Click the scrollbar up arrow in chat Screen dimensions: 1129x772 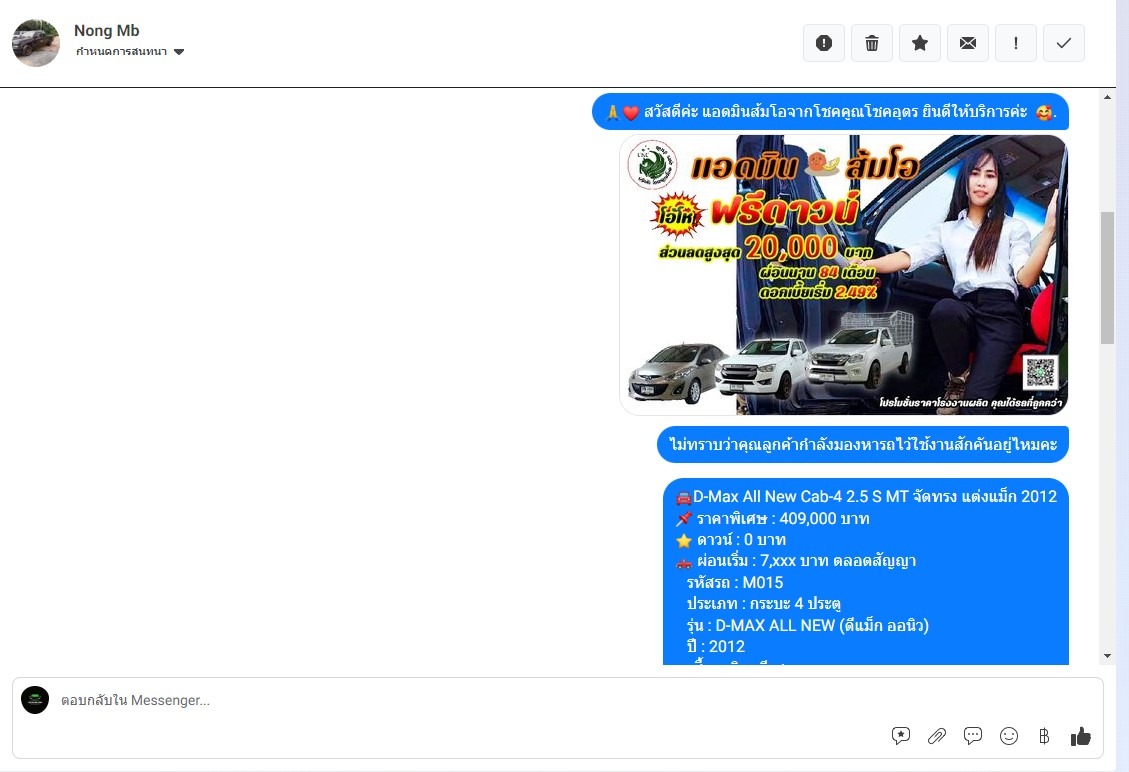click(1107, 96)
